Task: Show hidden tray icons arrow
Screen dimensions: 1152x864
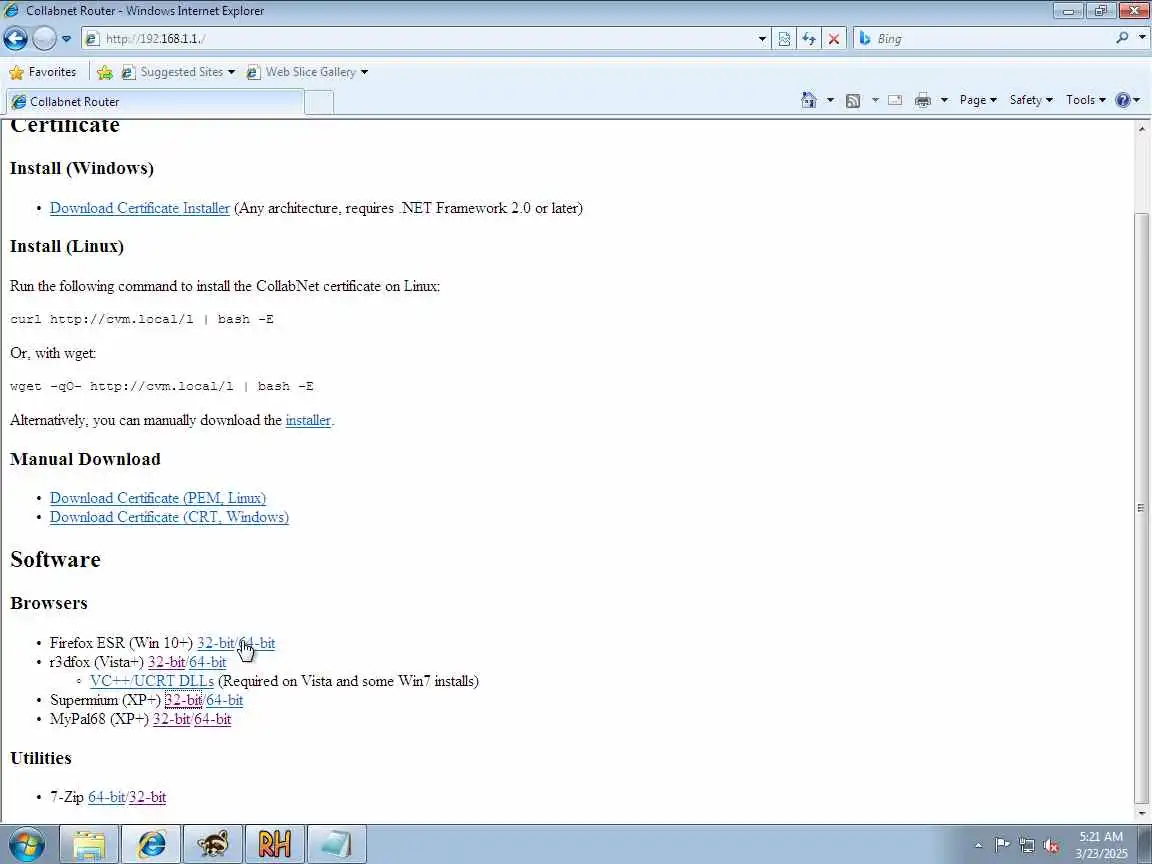Action: [x=978, y=845]
